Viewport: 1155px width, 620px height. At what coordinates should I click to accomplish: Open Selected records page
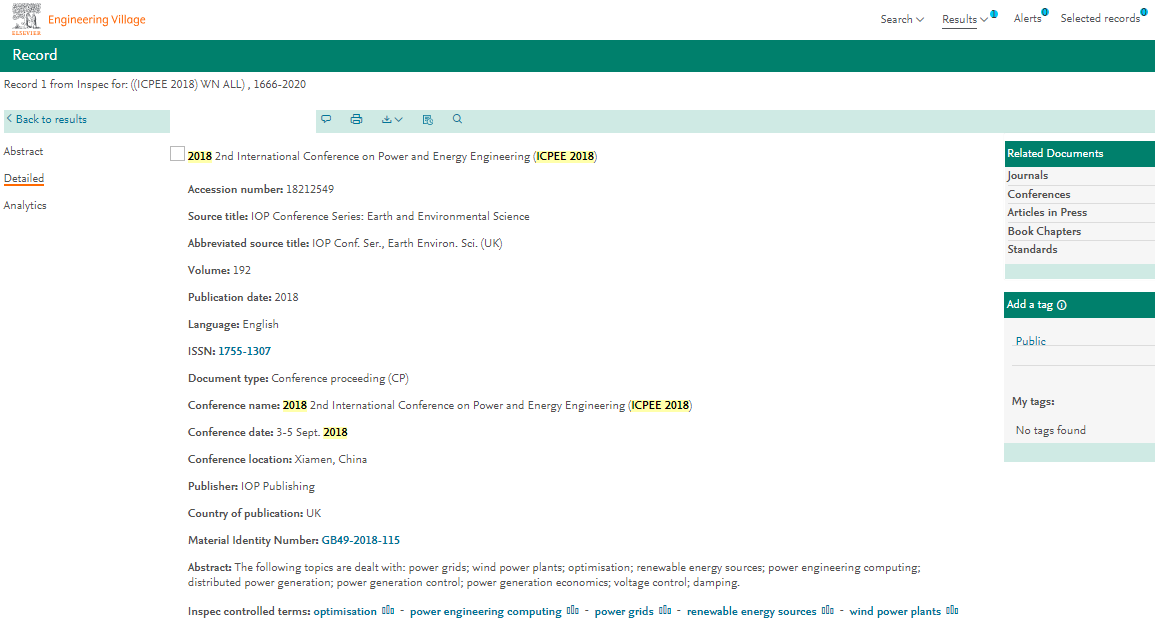click(x=1100, y=18)
